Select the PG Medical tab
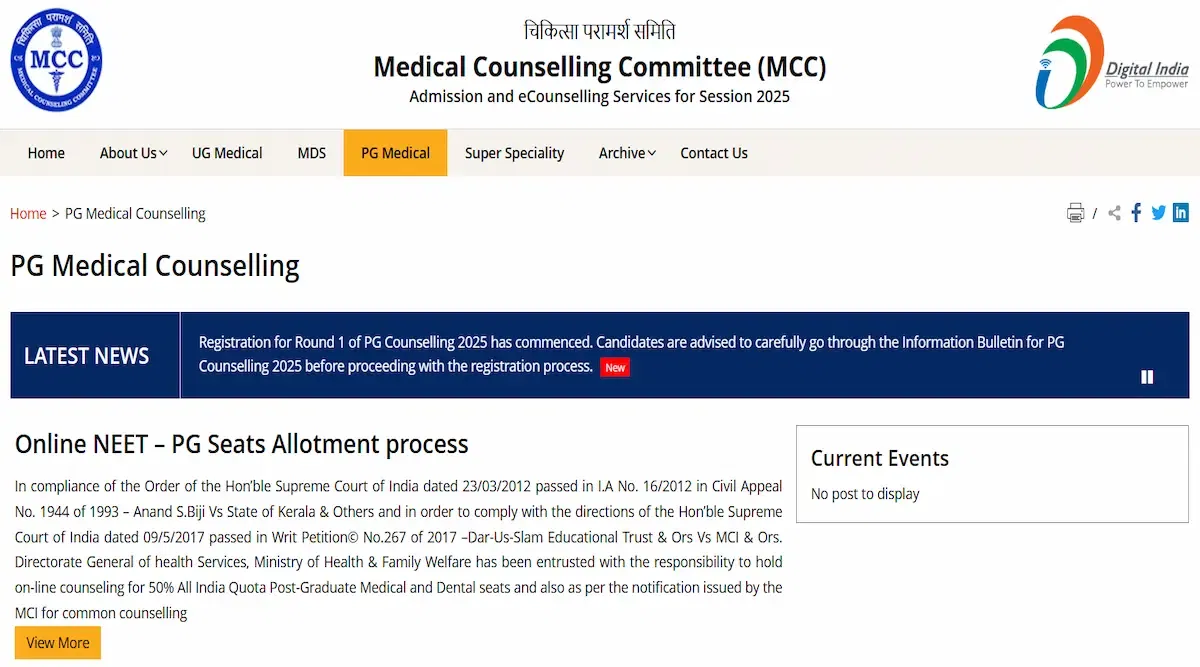The width and height of the screenshot is (1200, 667). pos(395,153)
